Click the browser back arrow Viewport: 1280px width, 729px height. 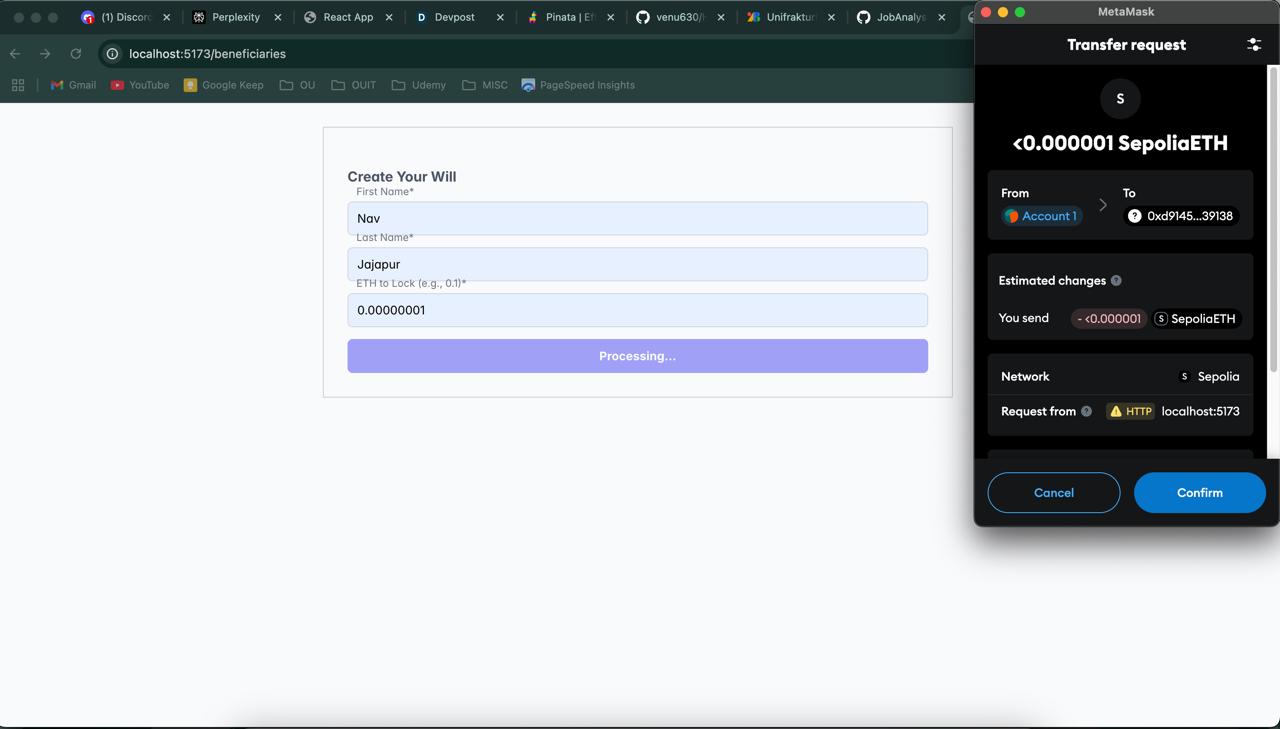coord(15,54)
